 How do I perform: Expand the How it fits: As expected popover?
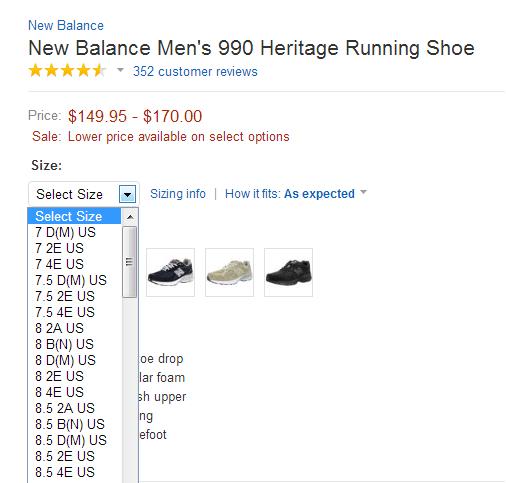tap(296, 194)
